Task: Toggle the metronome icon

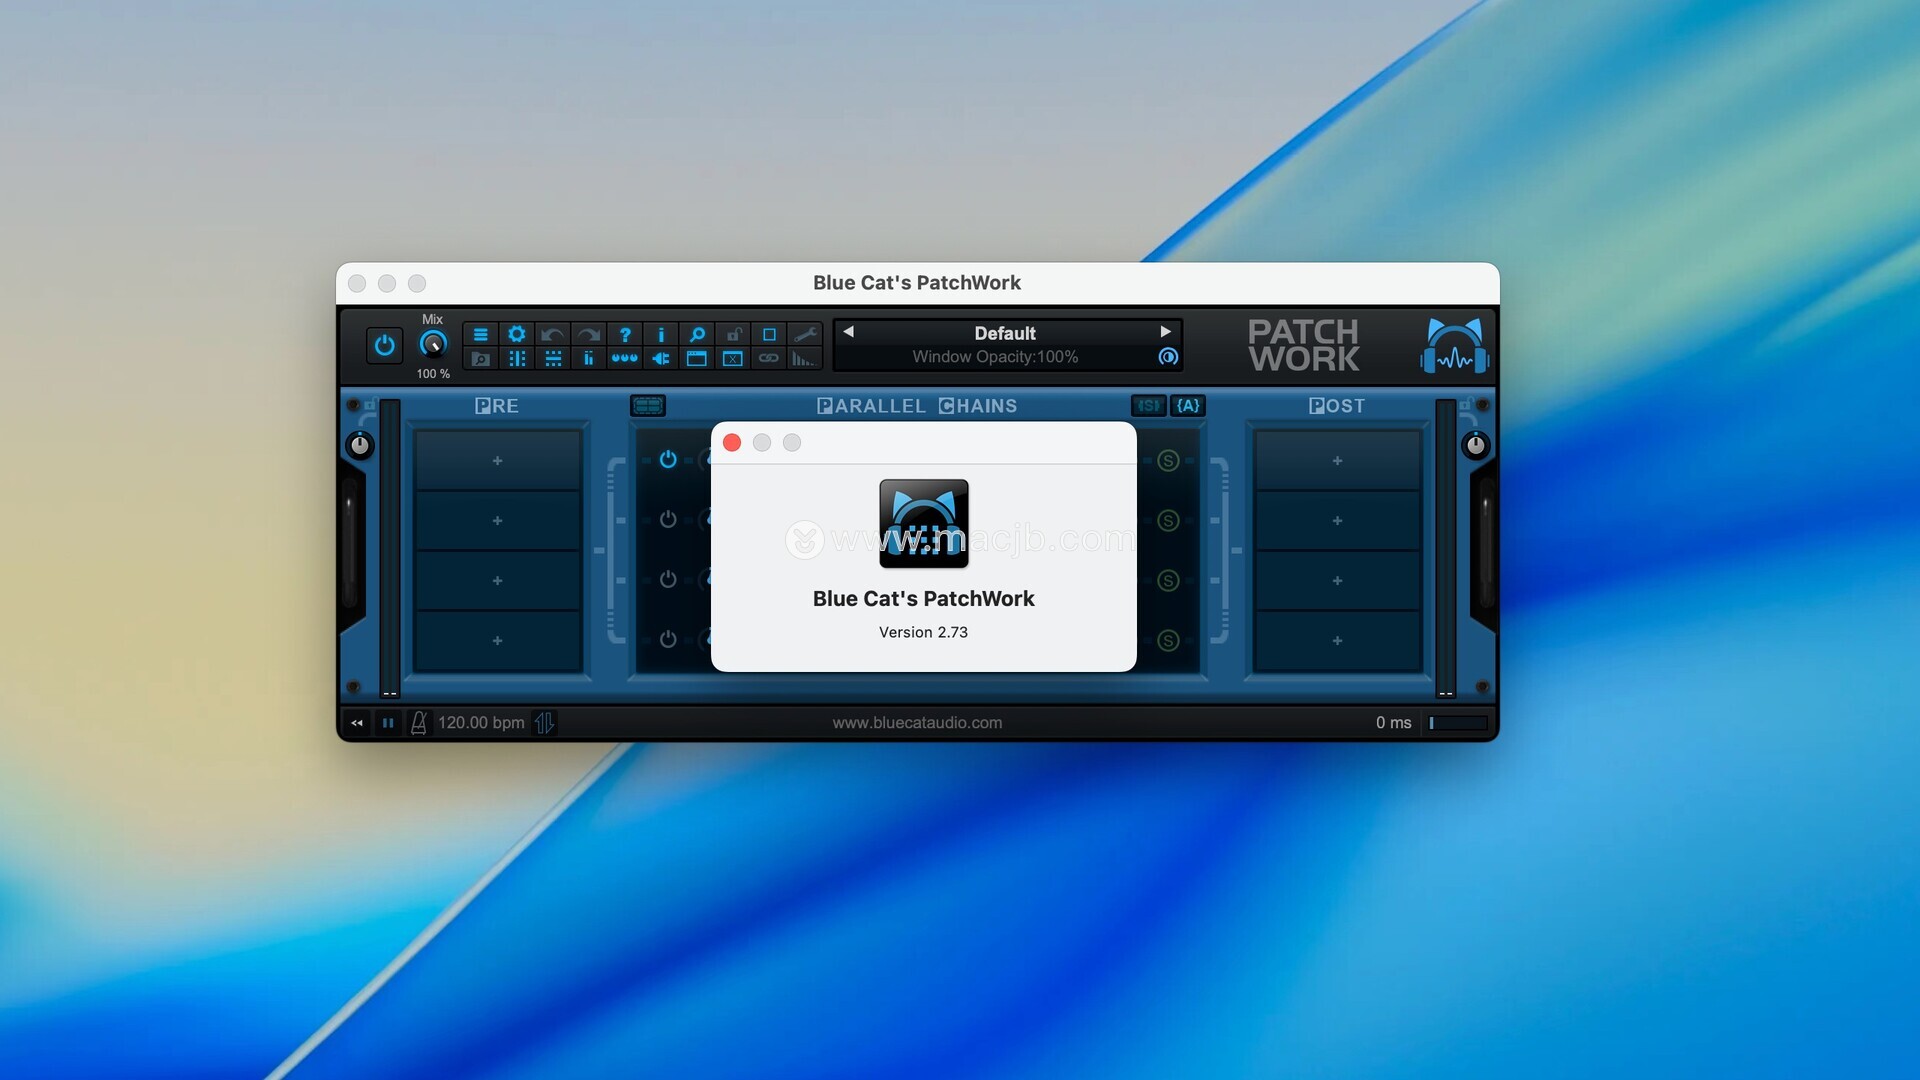Action: [x=419, y=723]
